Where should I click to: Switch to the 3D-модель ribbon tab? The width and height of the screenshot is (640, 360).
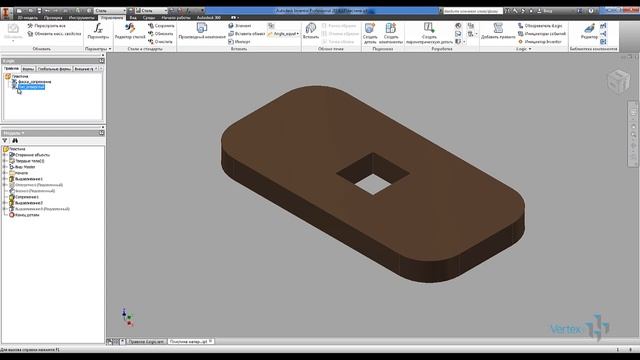(x=27, y=18)
